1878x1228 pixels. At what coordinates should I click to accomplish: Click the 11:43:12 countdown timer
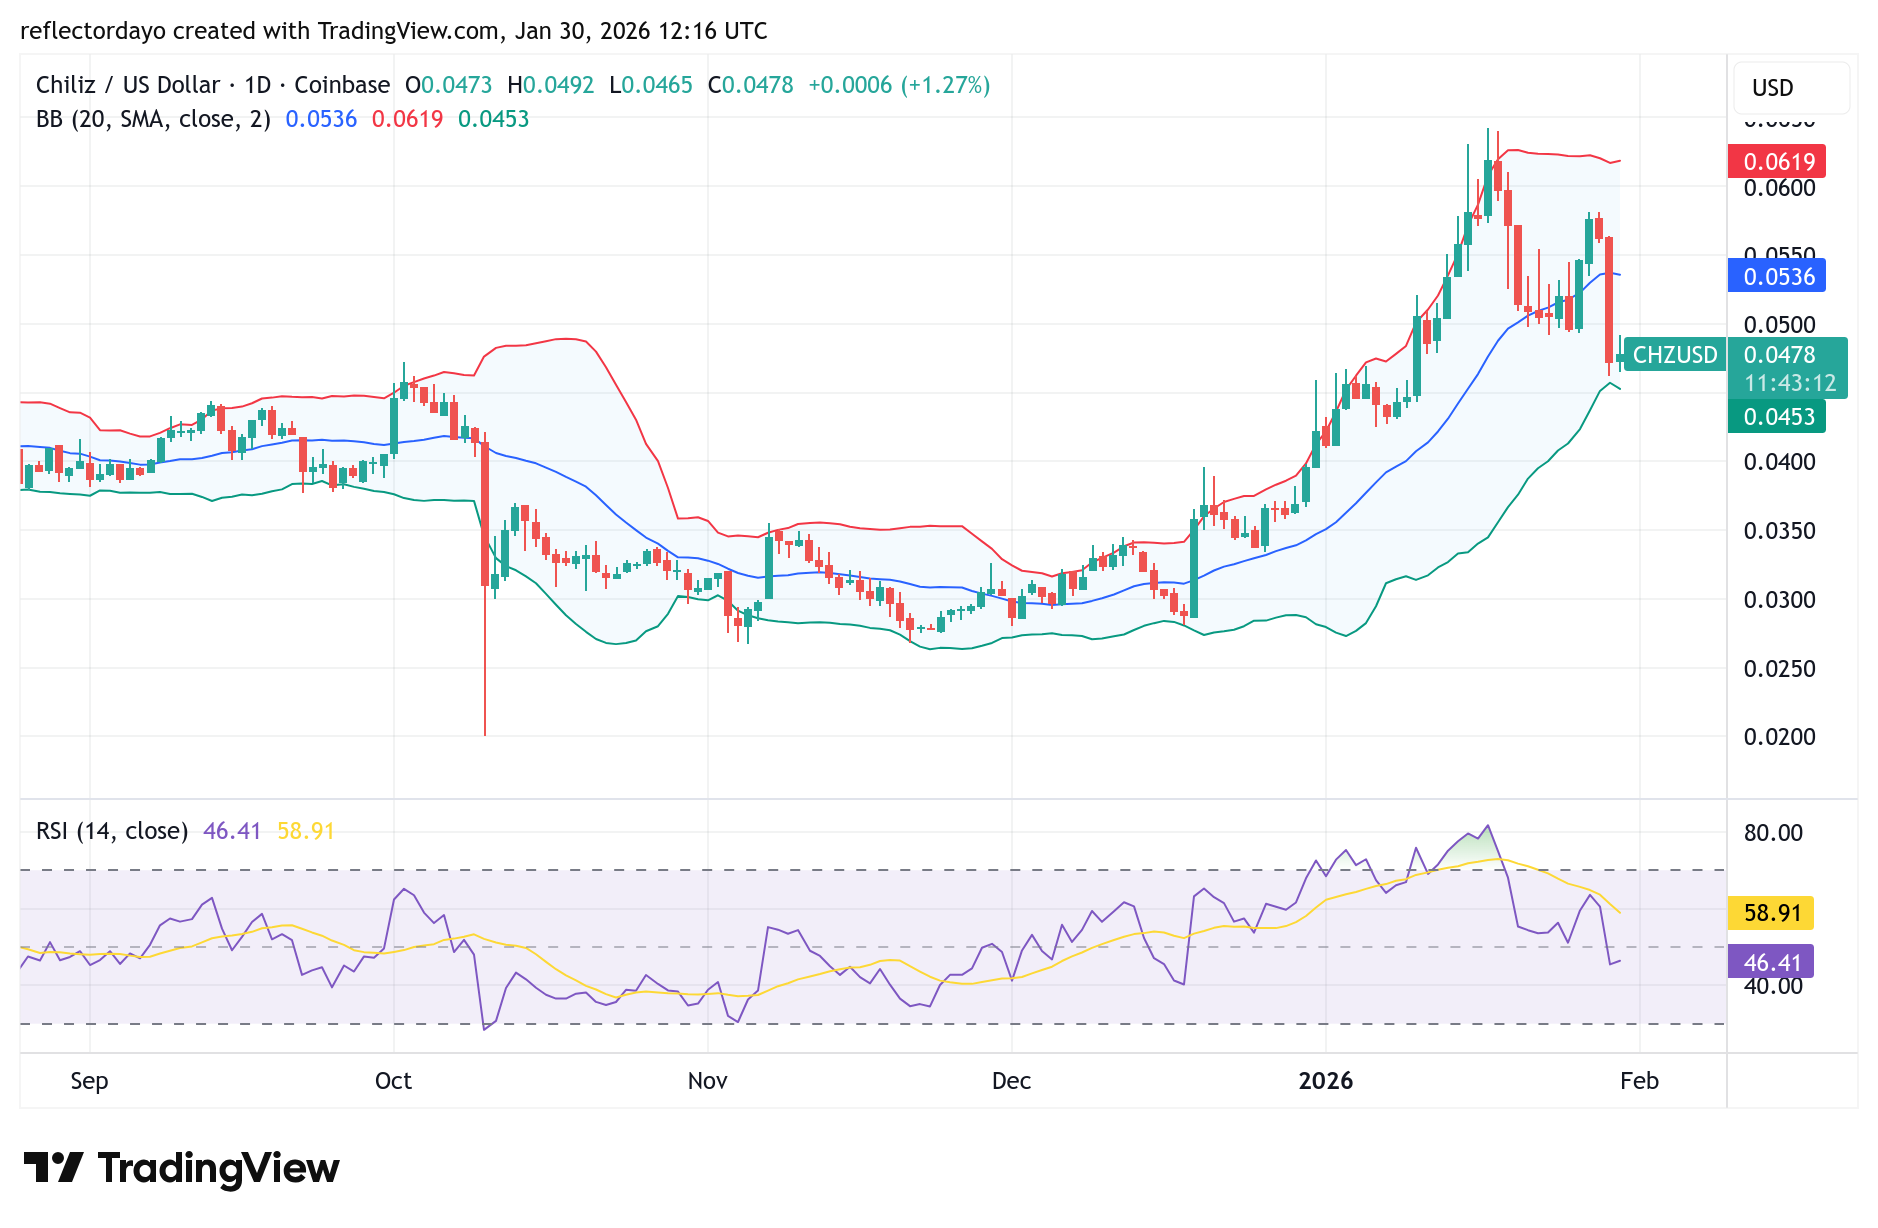point(1790,383)
